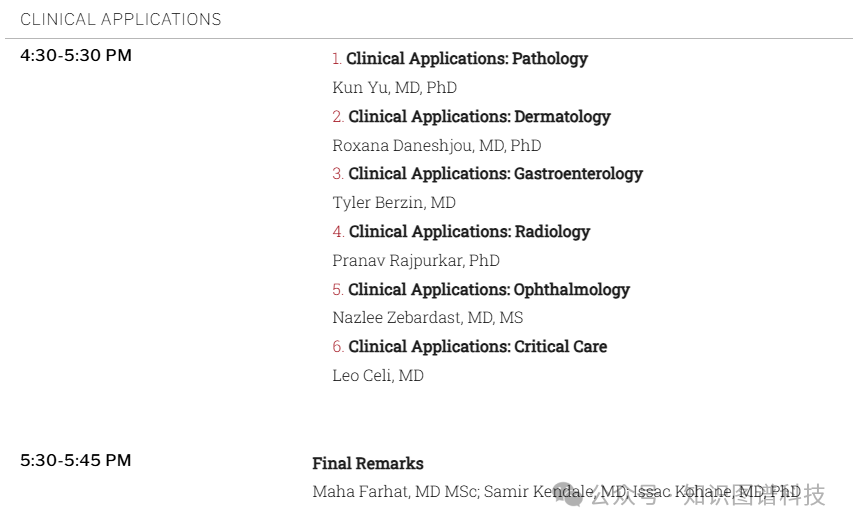Screen dimensions: 853x529
Task: Select speaker Pranav Rajpurkar, PhD
Action: click(x=416, y=260)
